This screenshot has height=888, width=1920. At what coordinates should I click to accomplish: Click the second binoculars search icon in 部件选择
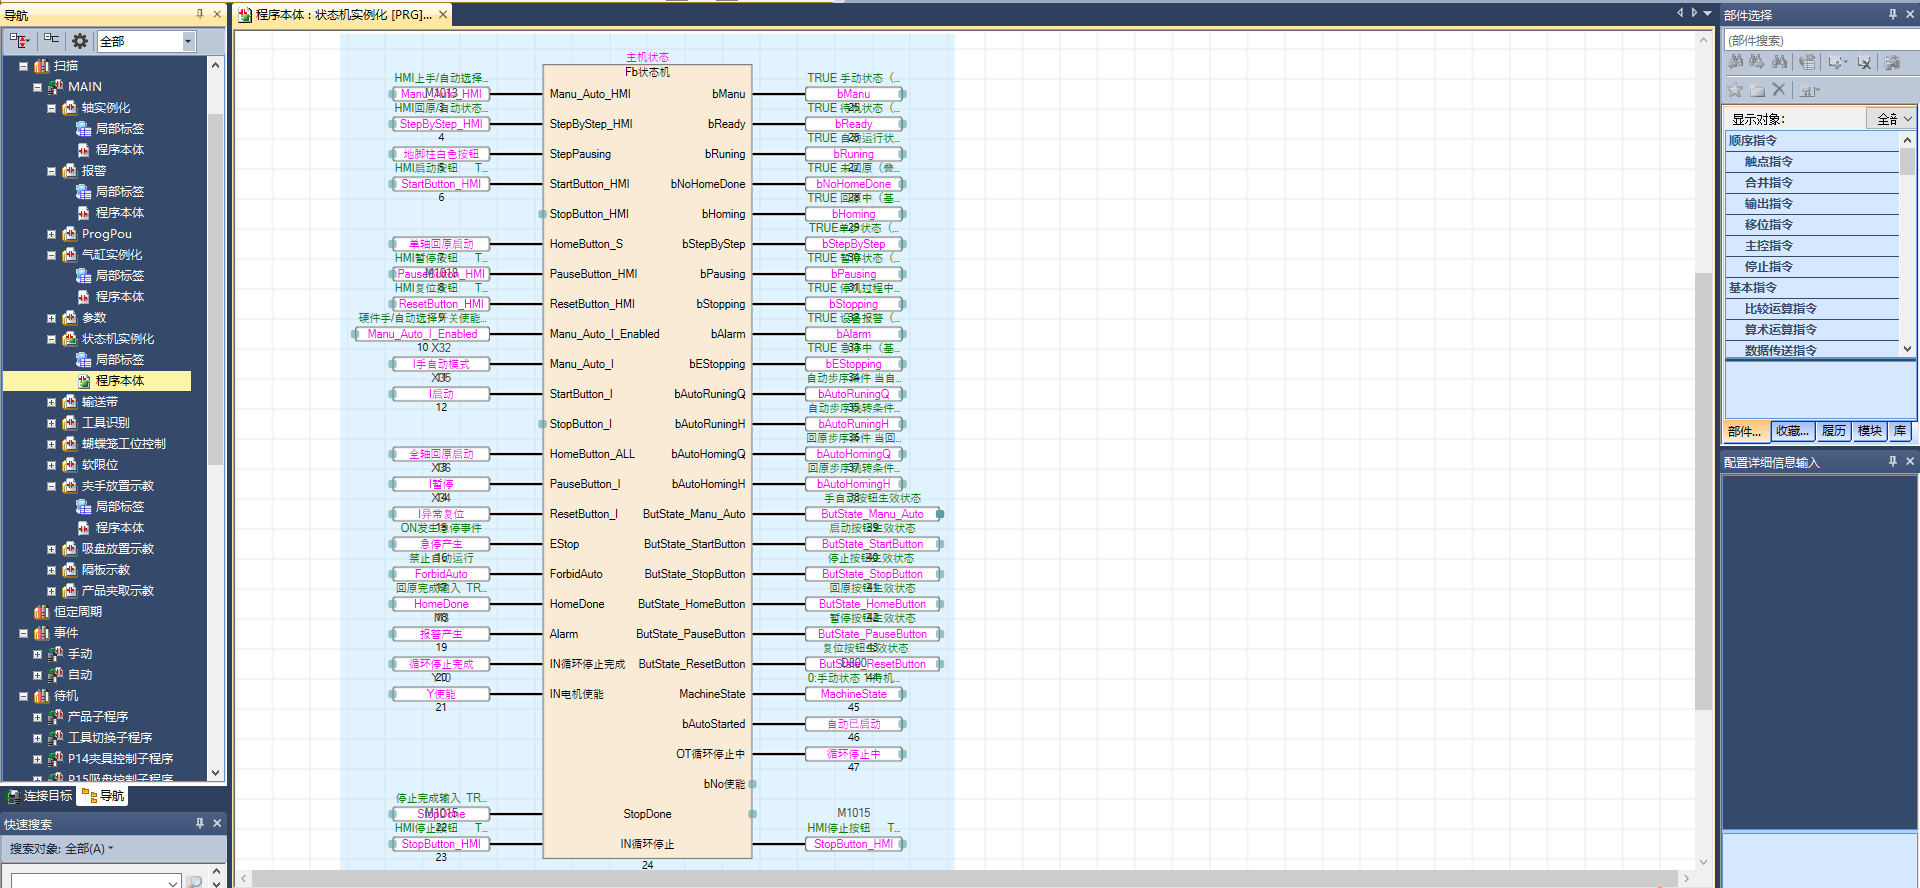[x=1757, y=62]
